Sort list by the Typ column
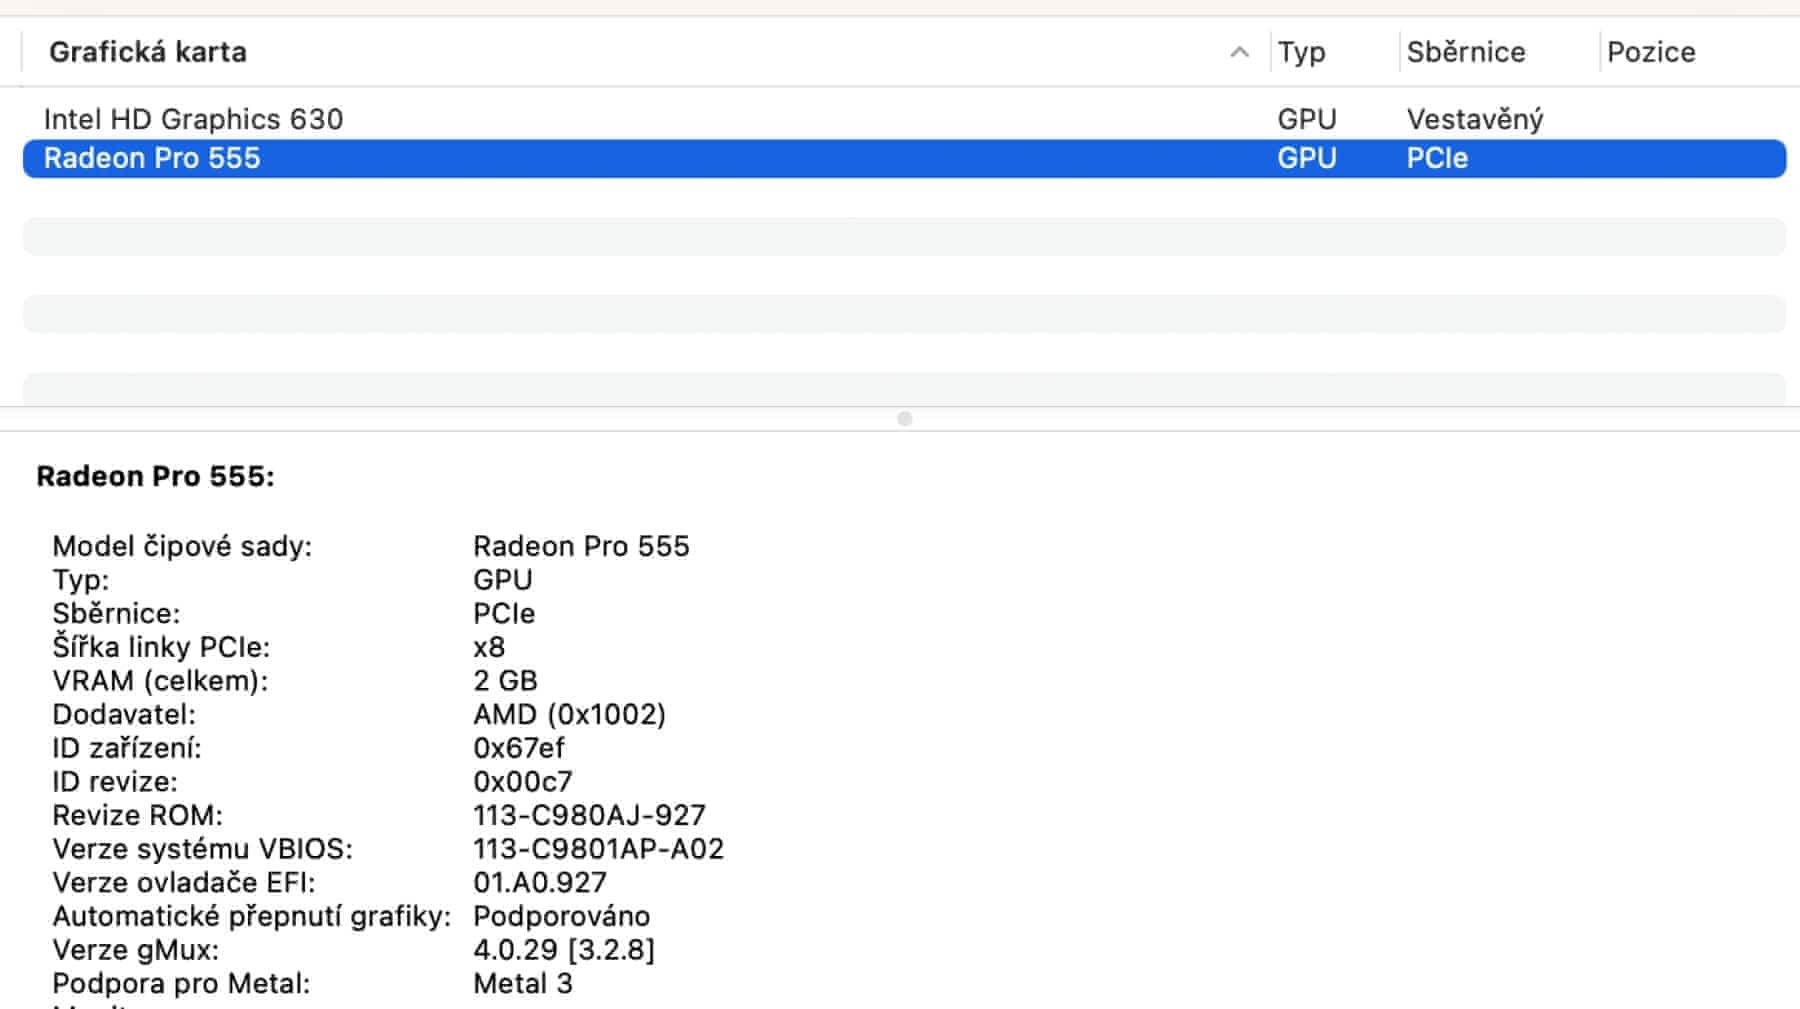Viewport: 1800px width, 1009px height. click(1301, 52)
